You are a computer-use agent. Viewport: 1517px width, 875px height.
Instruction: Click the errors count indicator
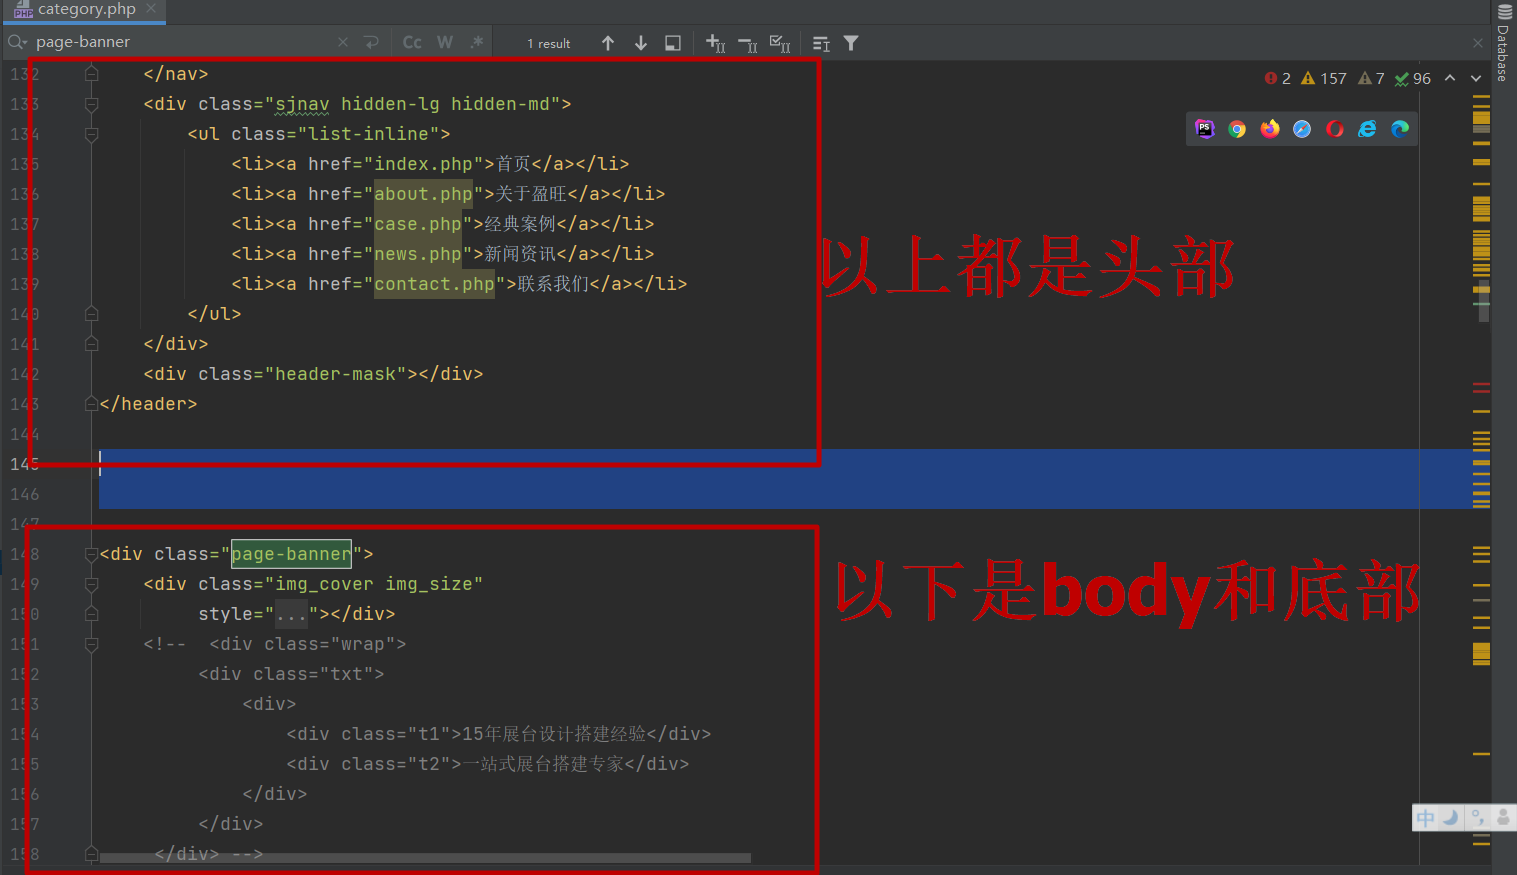(1277, 78)
